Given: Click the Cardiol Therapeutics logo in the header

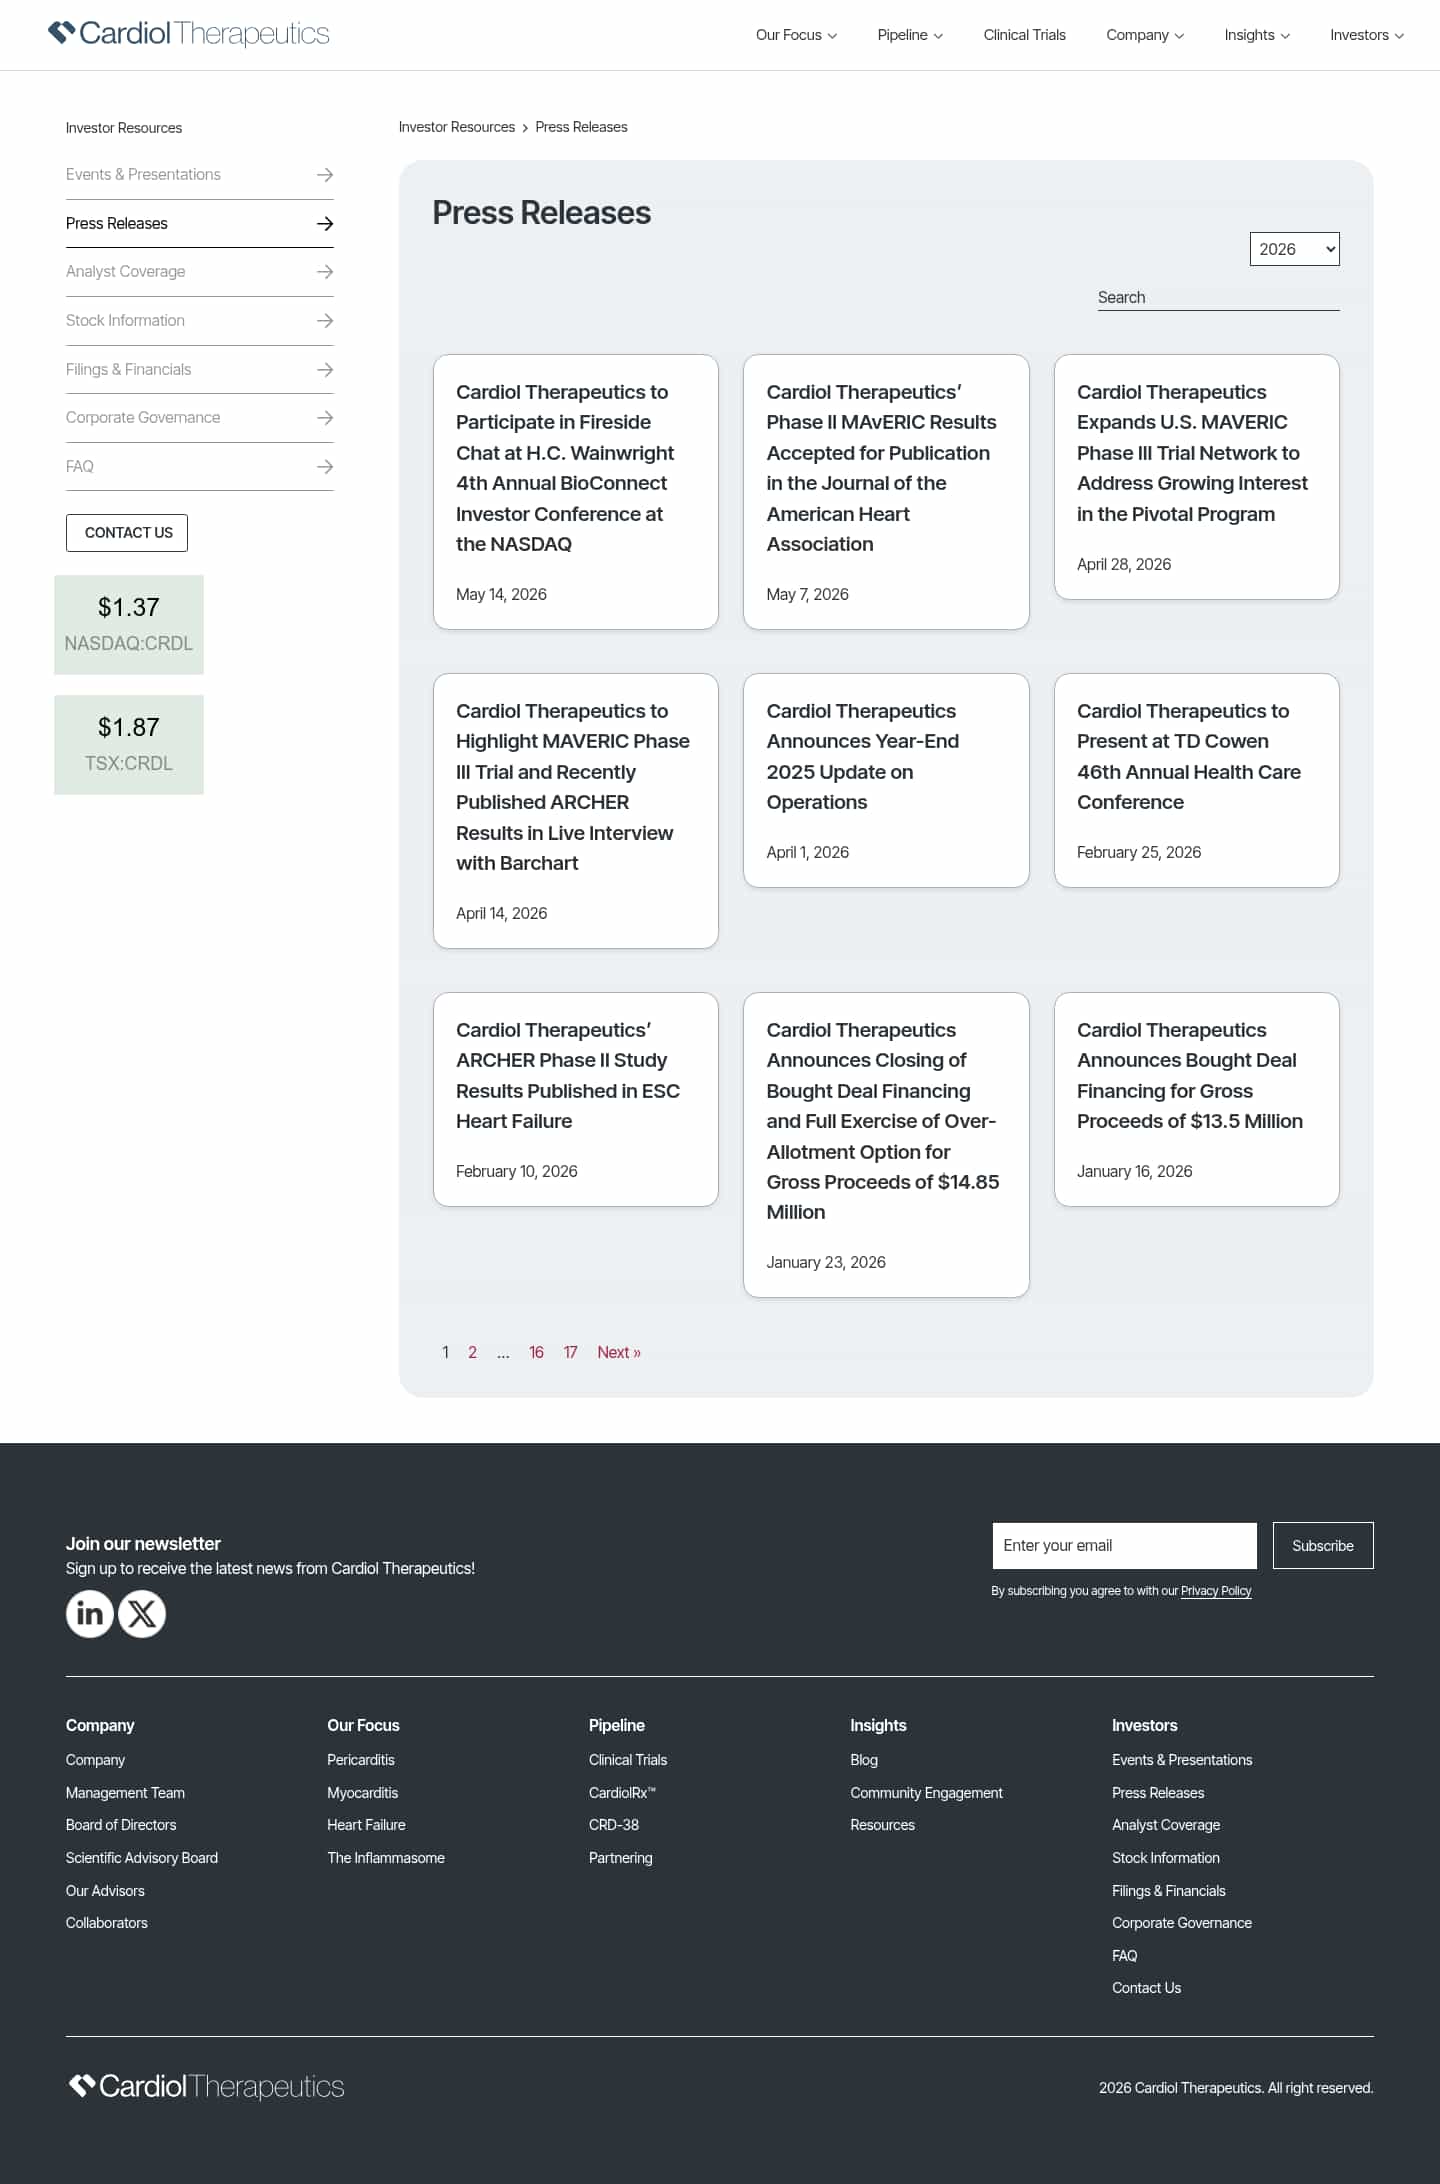Looking at the screenshot, I should (x=188, y=34).
